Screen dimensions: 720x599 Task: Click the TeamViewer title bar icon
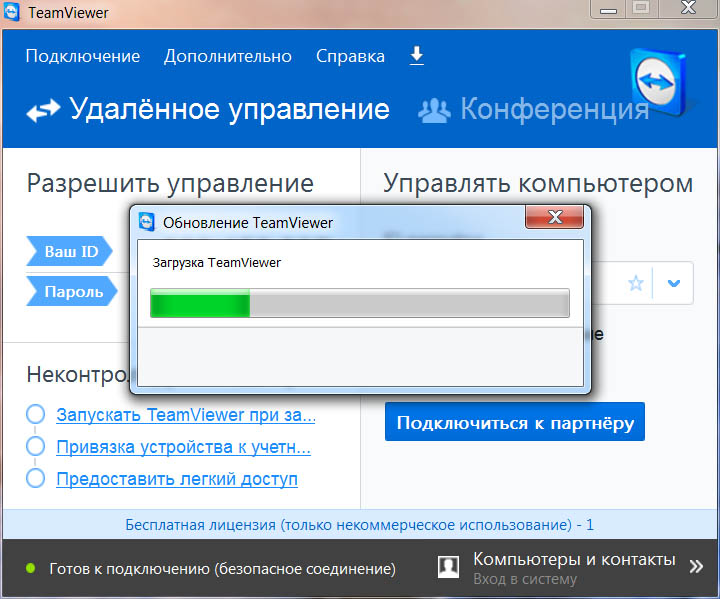click(x=11, y=11)
